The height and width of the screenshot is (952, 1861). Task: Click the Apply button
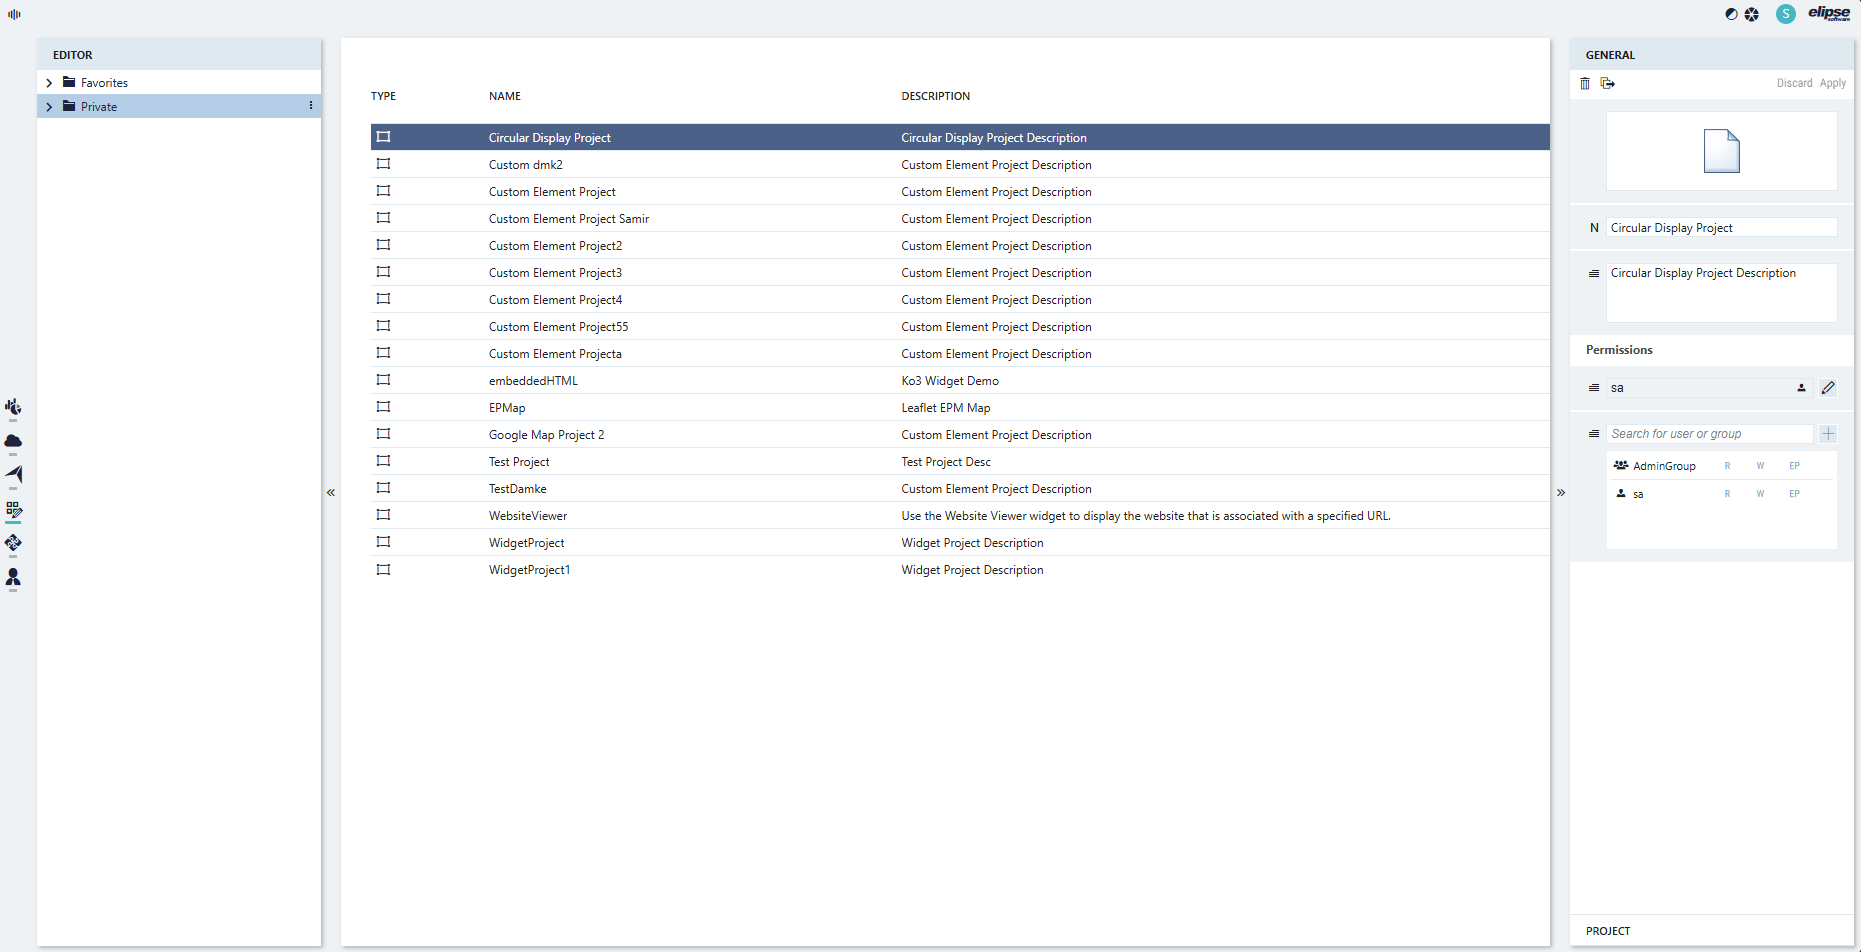point(1833,83)
